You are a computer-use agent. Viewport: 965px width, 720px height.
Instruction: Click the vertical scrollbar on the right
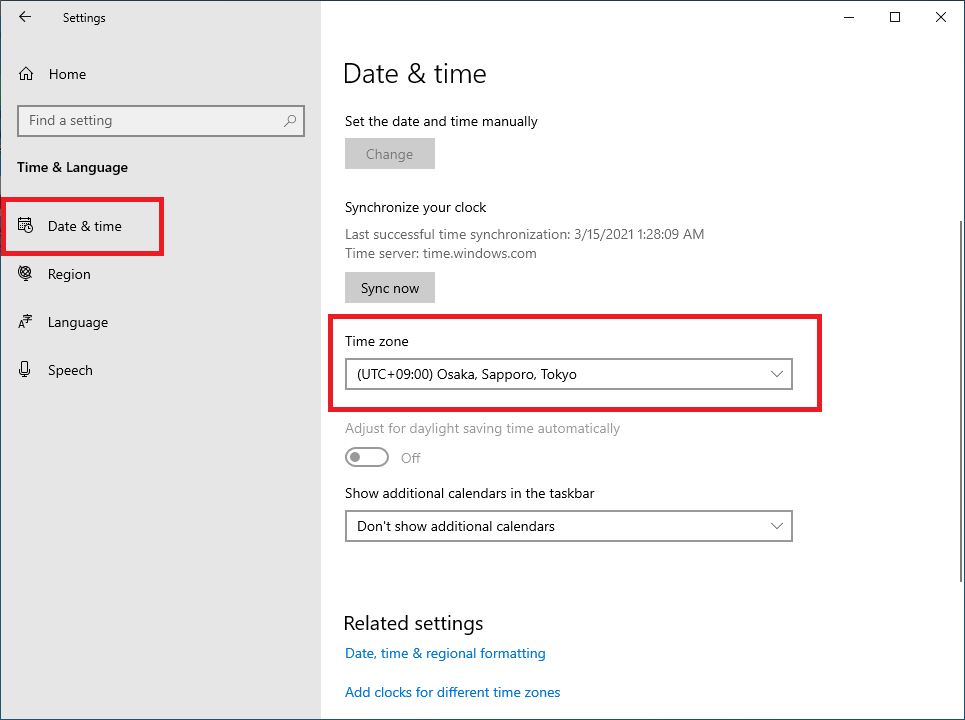coord(961,400)
